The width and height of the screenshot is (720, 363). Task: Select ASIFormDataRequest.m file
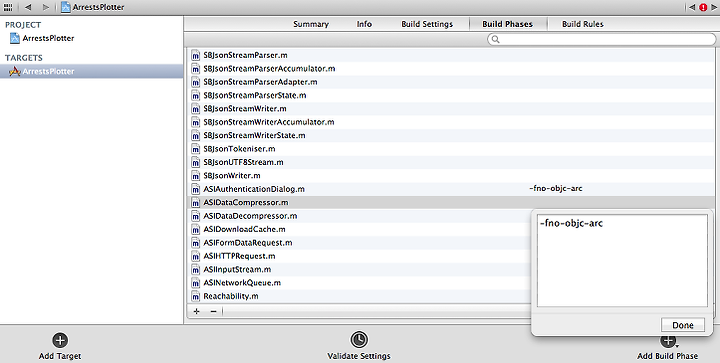(x=248, y=242)
